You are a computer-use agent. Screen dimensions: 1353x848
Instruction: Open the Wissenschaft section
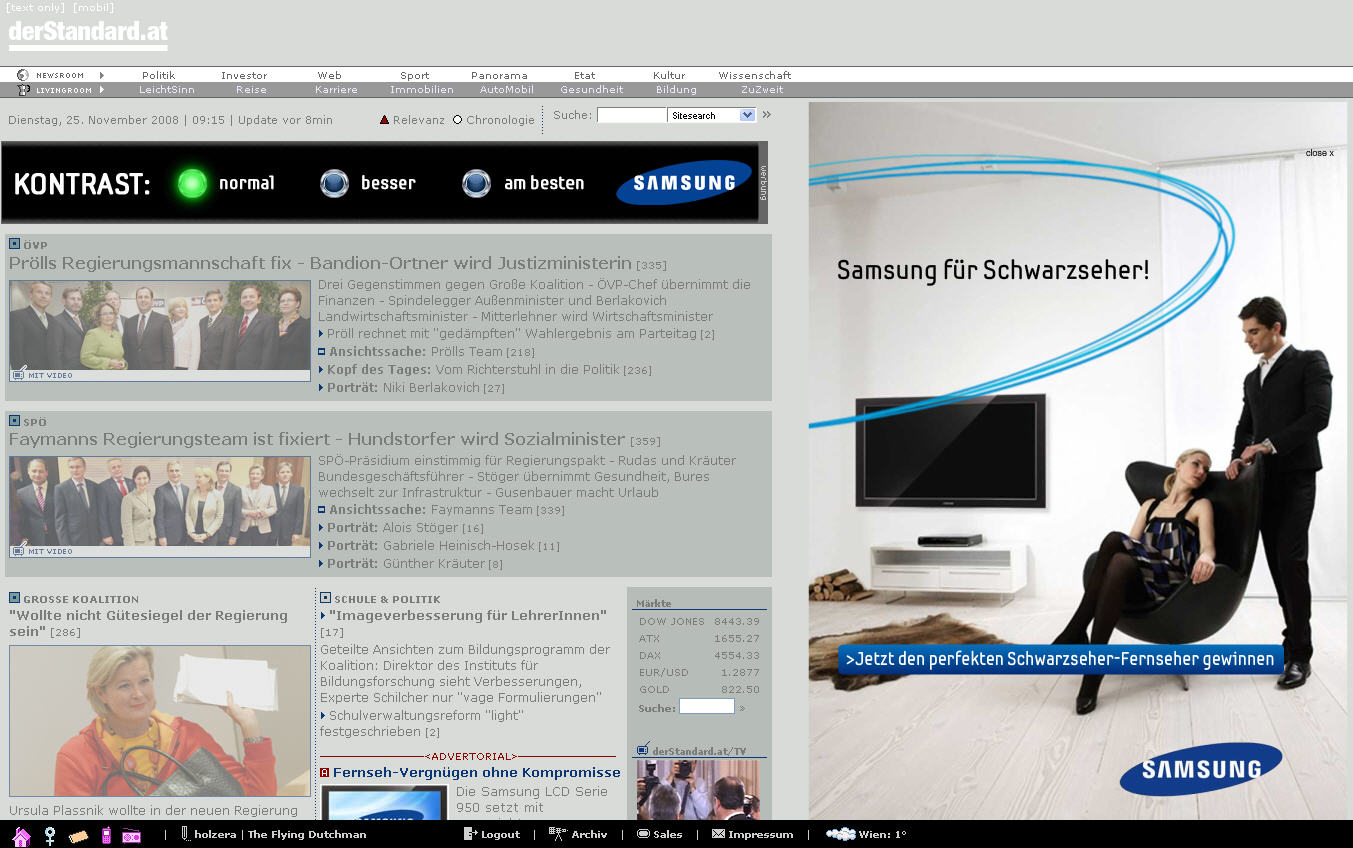click(x=755, y=75)
